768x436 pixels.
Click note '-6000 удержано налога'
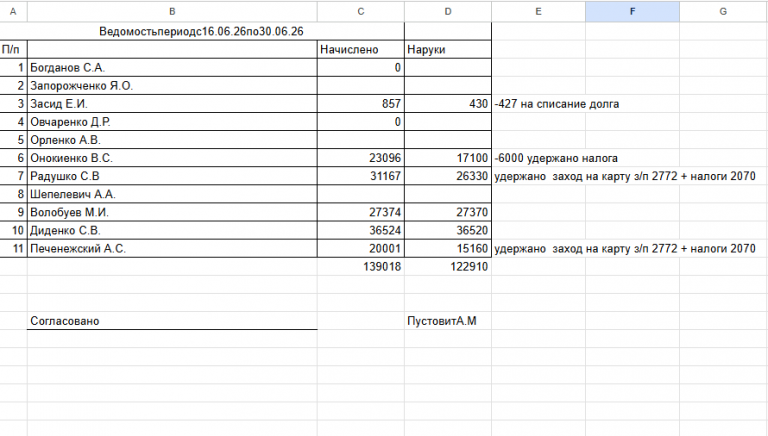point(556,158)
